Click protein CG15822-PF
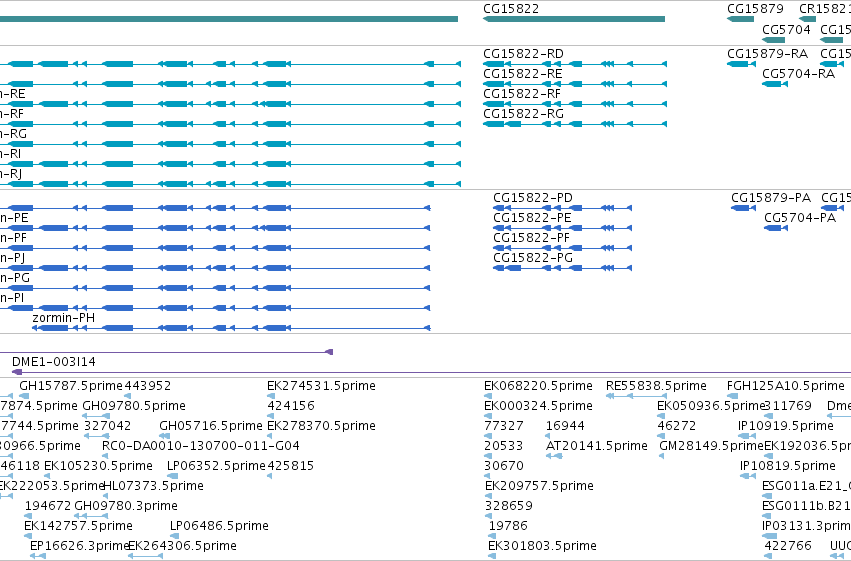This screenshot has width=851, height=561. pyautogui.click(x=531, y=238)
